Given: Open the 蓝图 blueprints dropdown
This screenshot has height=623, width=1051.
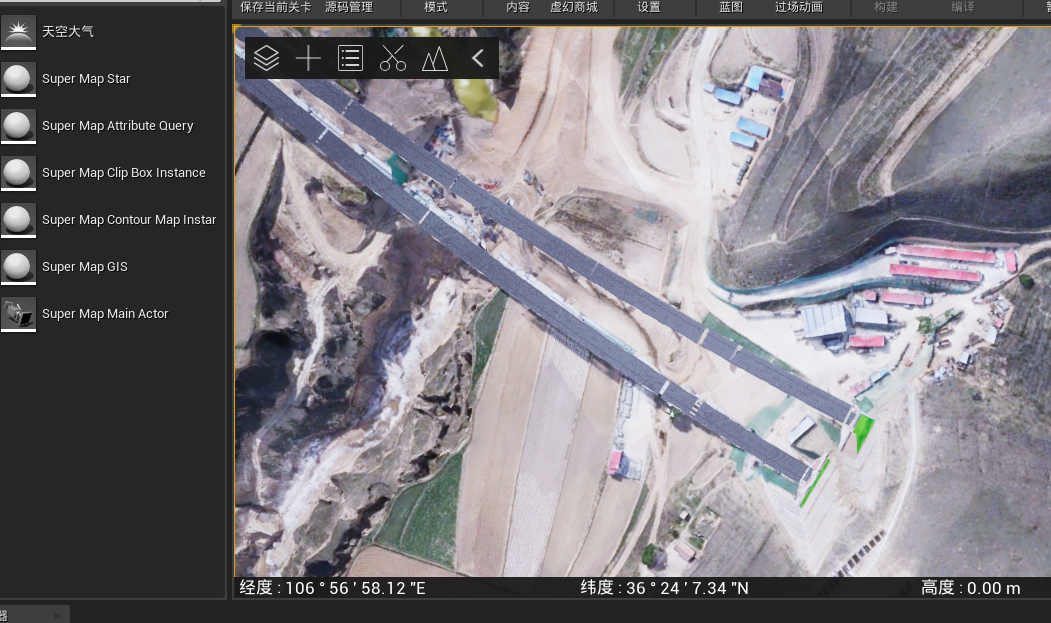Looking at the screenshot, I should (731, 7).
